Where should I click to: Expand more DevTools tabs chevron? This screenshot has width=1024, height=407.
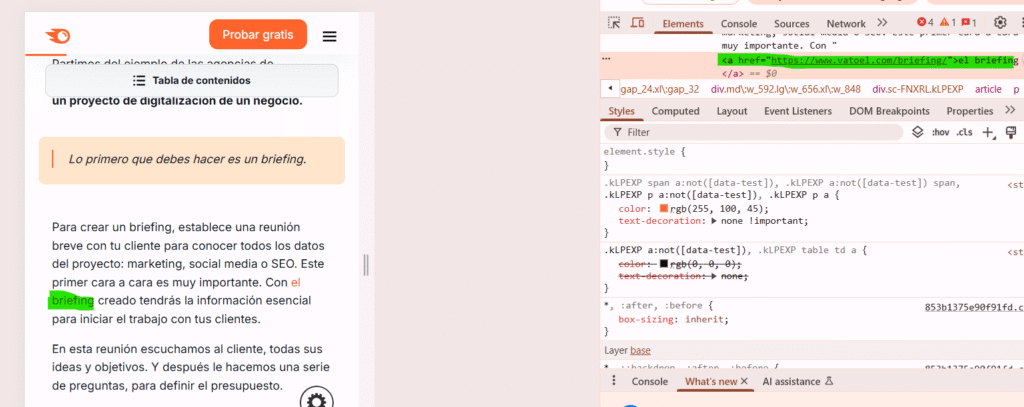(x=882, y=23)
